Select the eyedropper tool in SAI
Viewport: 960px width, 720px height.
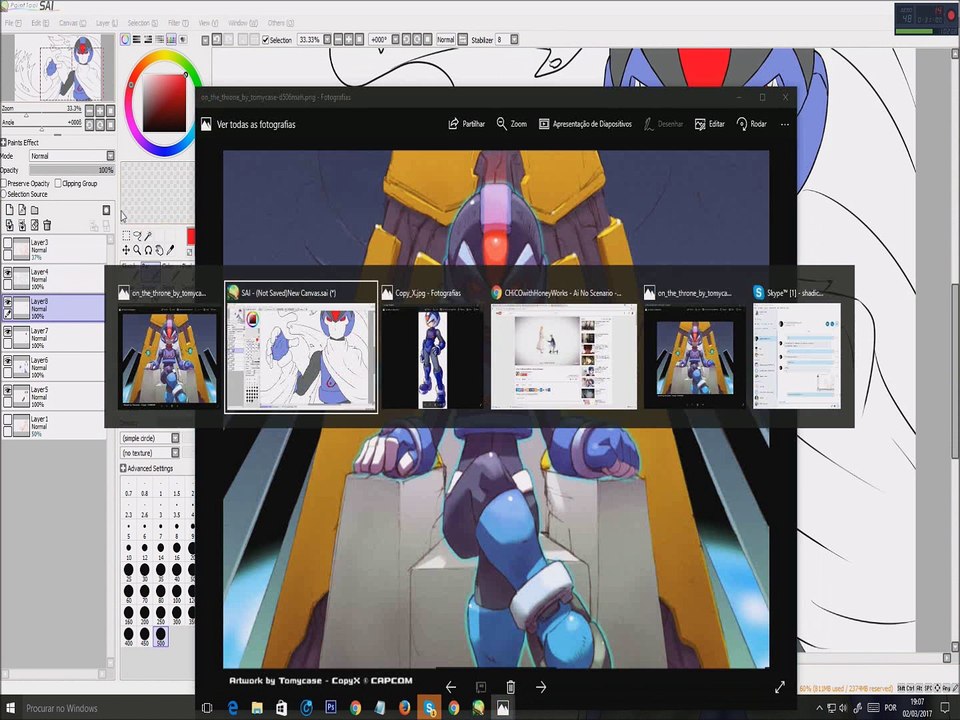[x=170, y=250]
